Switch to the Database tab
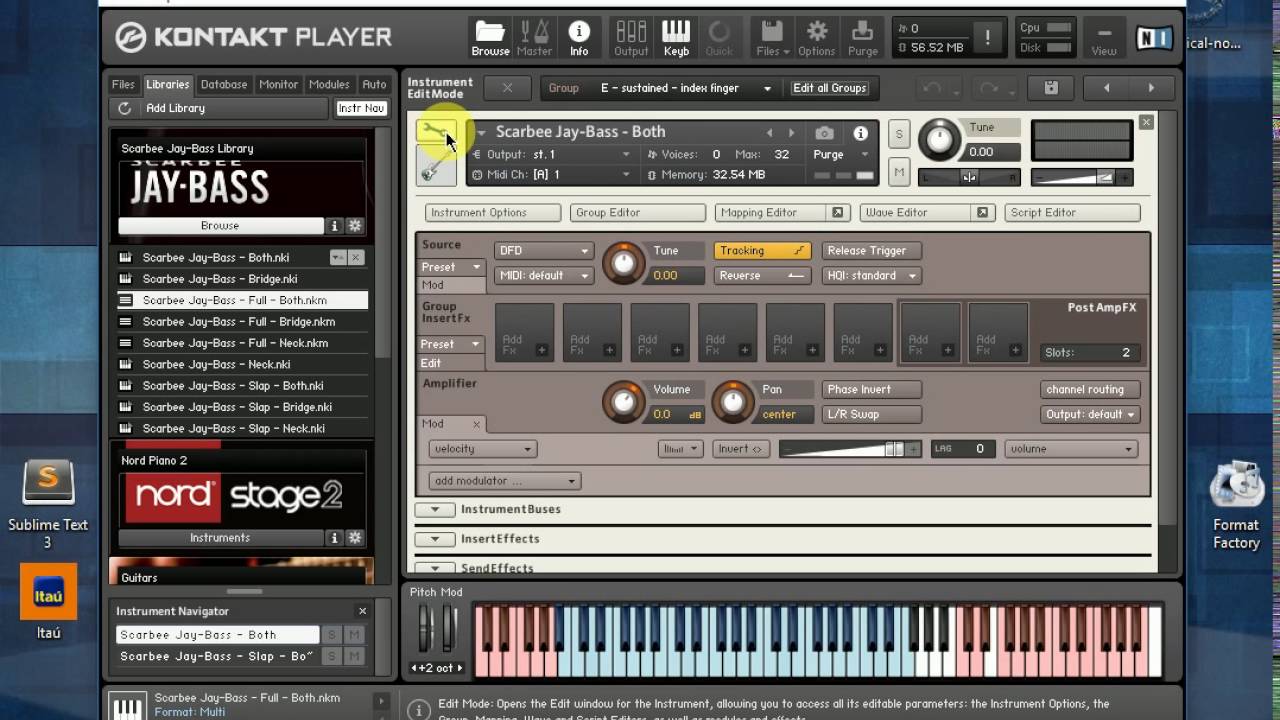1280x720 pixels. pyautogui.click(x=223, y=85)
